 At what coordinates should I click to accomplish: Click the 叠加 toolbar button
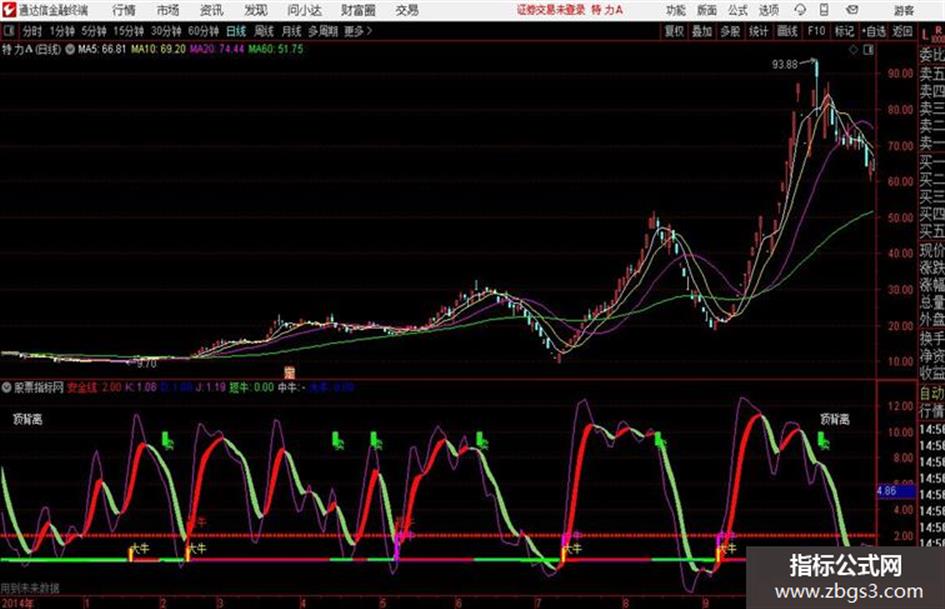(x=702, y=31)
